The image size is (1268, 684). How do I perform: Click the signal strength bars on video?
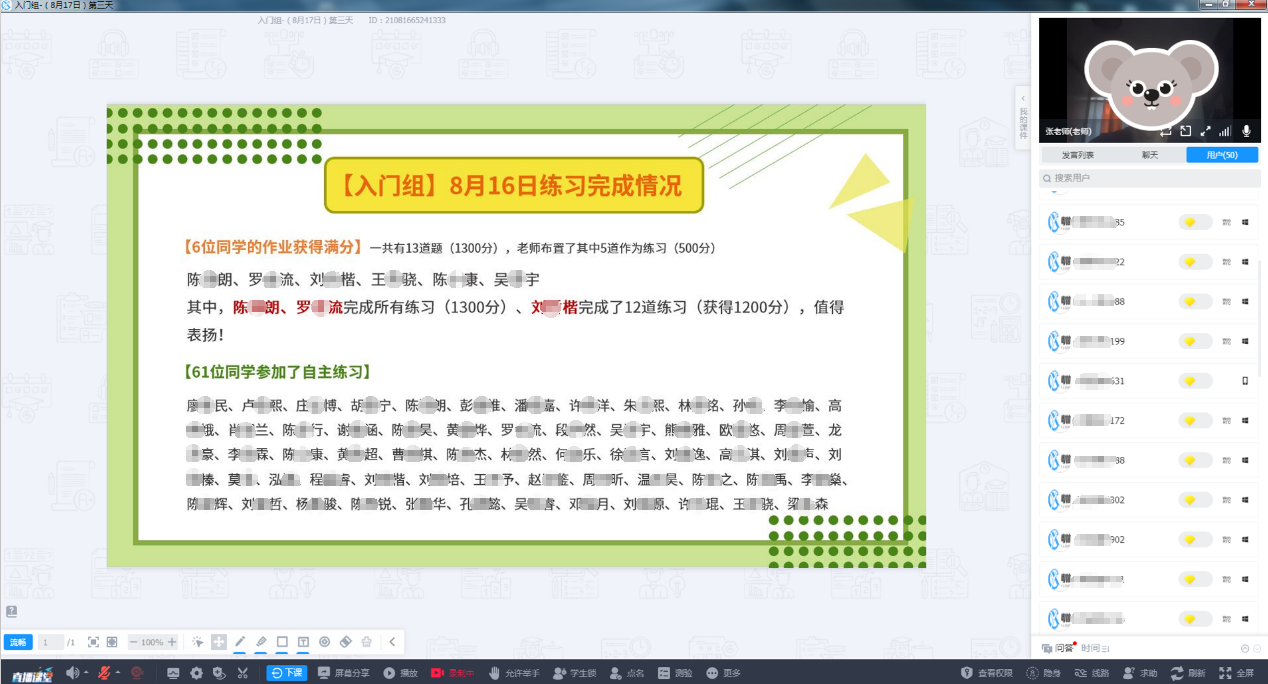1225,131
